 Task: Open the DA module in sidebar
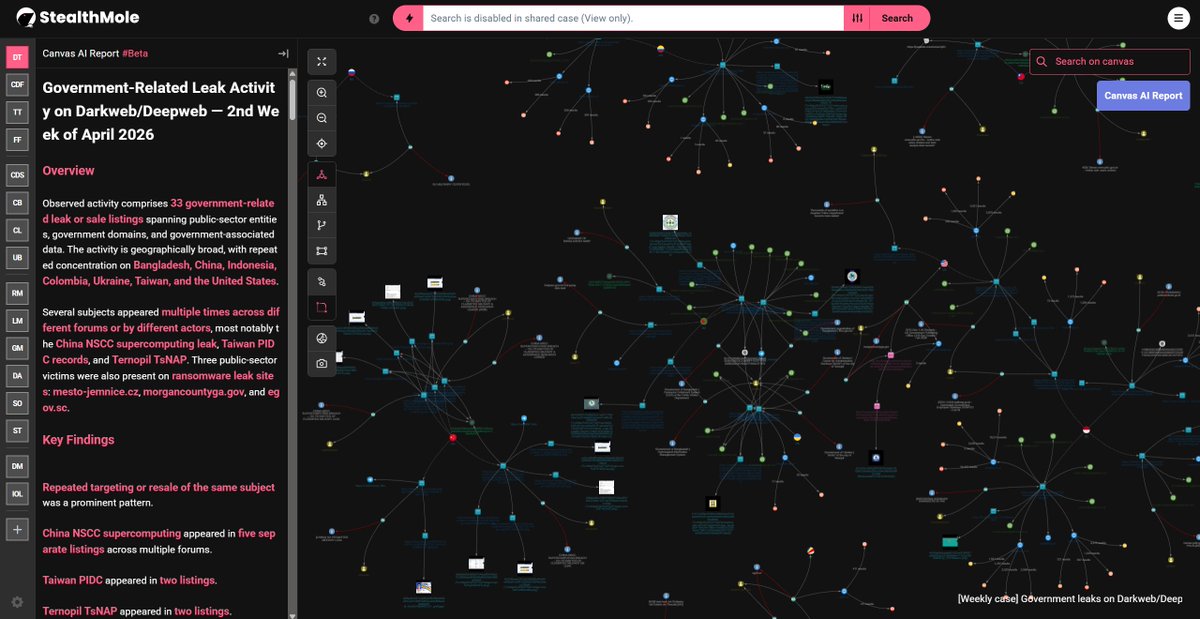[17, 376]
